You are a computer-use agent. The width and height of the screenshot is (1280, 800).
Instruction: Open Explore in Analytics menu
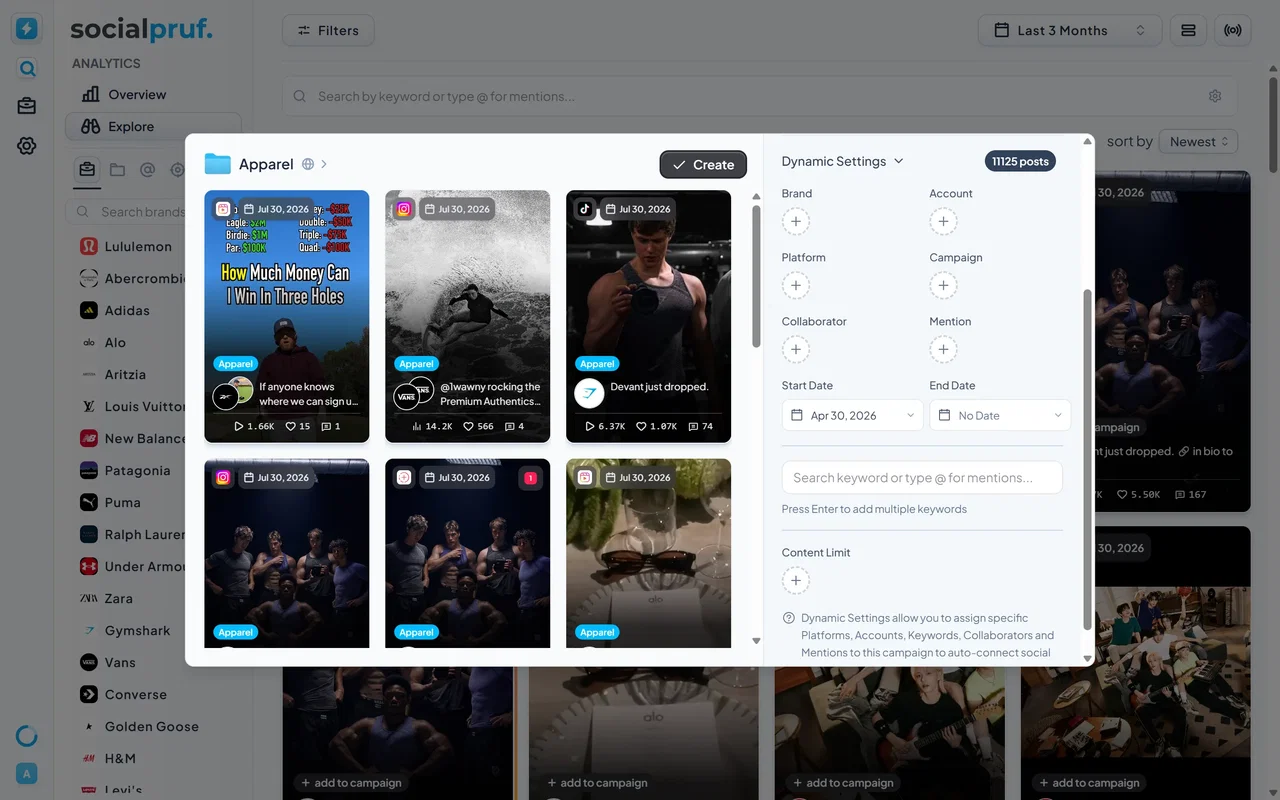click(x=154, y=126)
